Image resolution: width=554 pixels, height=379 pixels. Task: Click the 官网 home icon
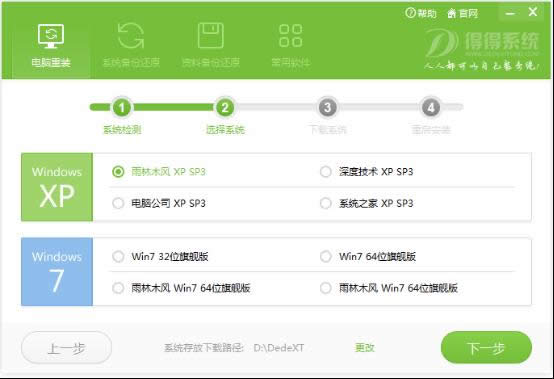coord(452,14)
